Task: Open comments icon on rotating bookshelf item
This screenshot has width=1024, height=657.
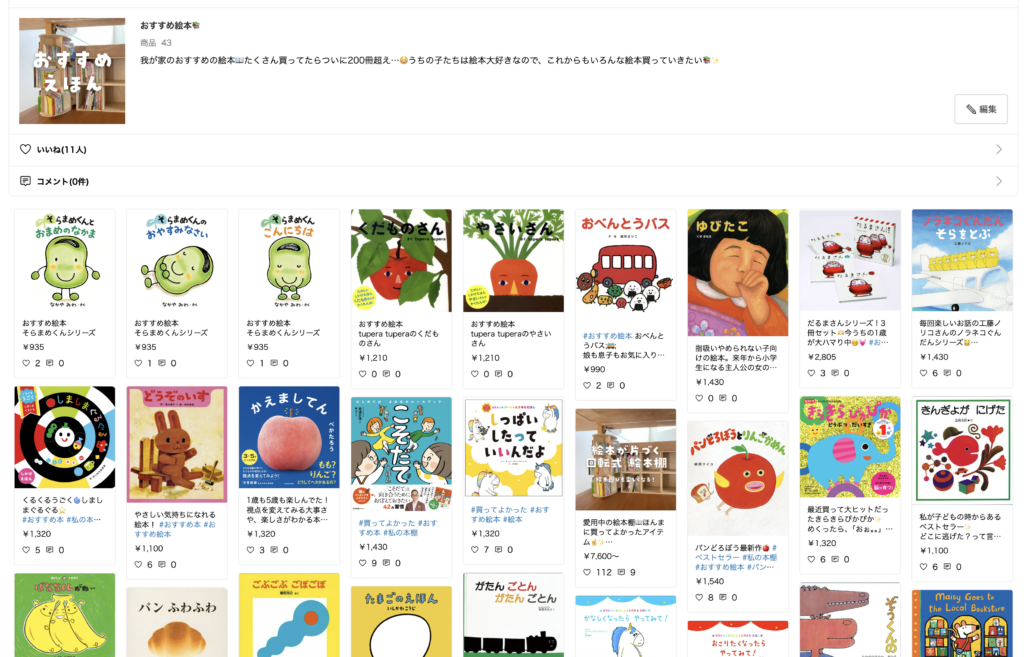Action: pos(621,572)
